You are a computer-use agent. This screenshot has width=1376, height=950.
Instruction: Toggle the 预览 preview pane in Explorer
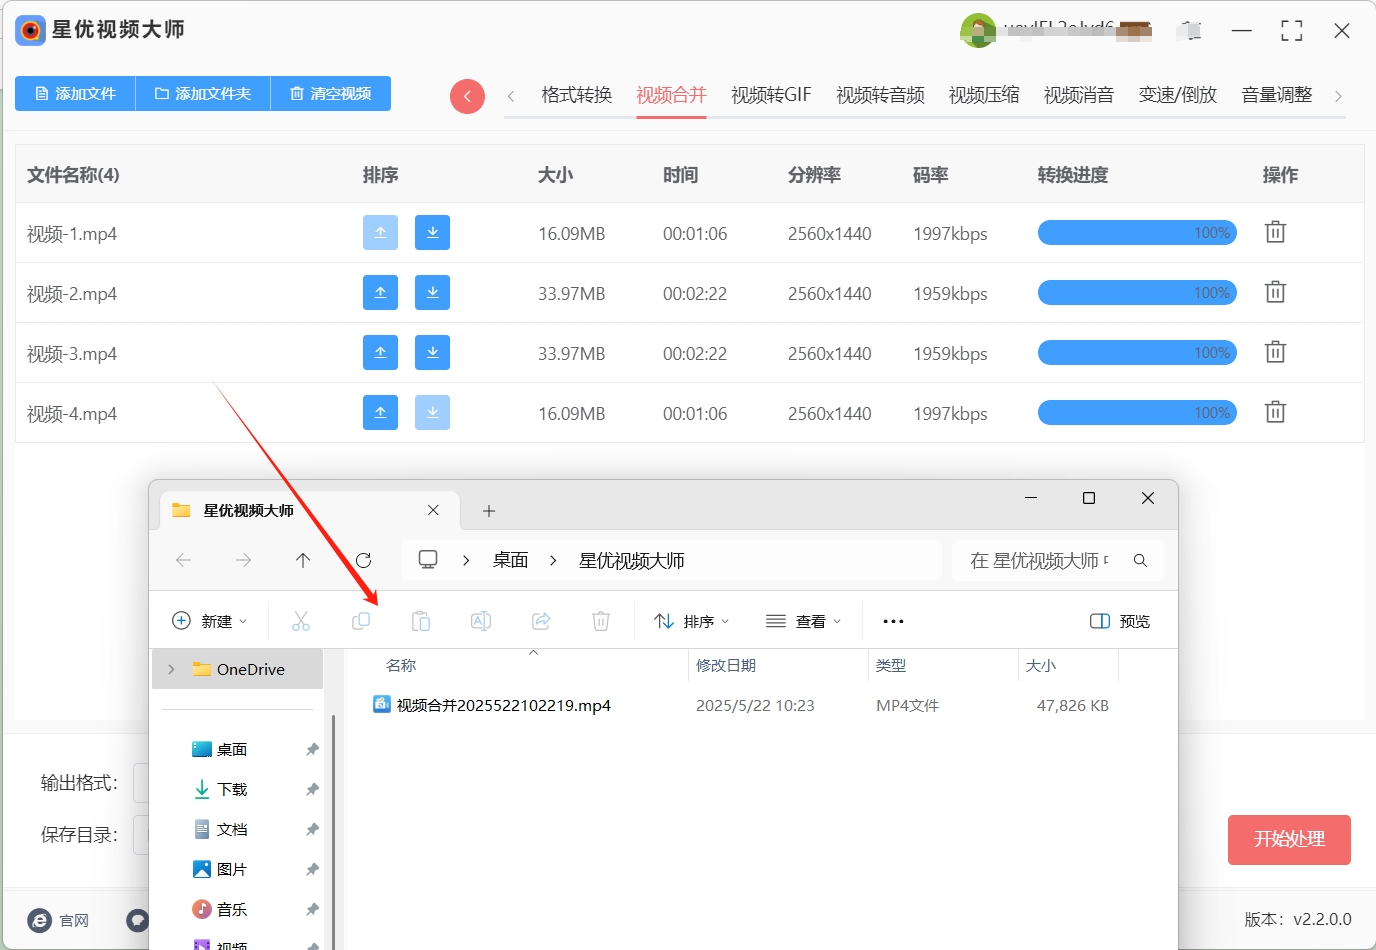1120,621
